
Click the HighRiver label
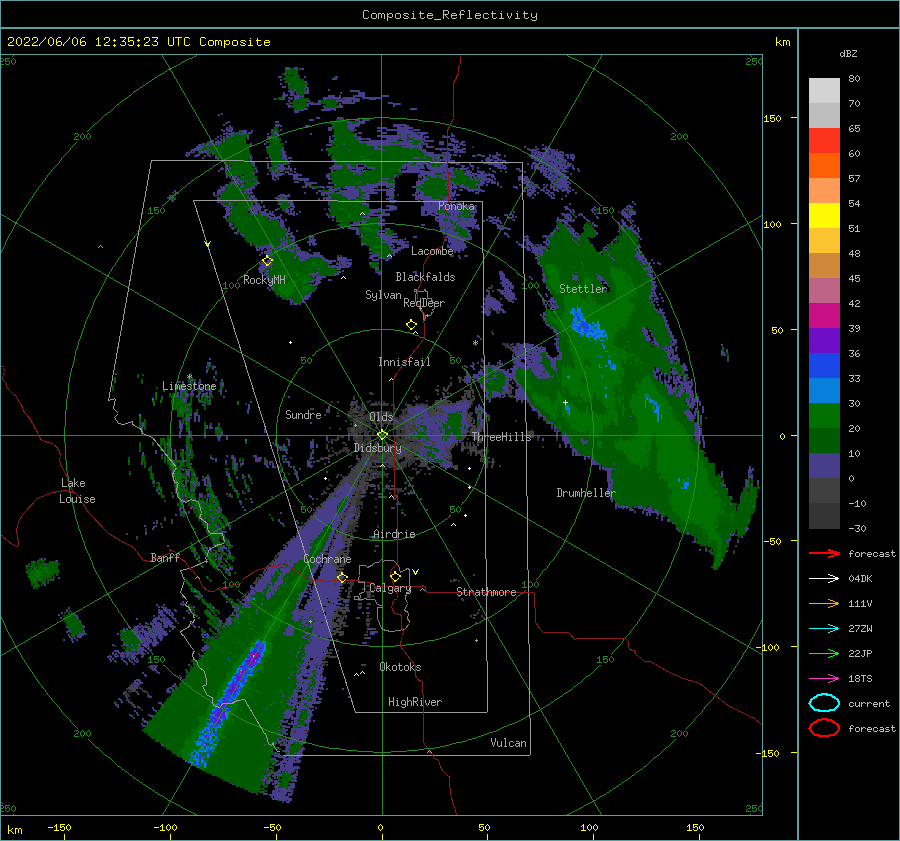[x=415, y=702]
